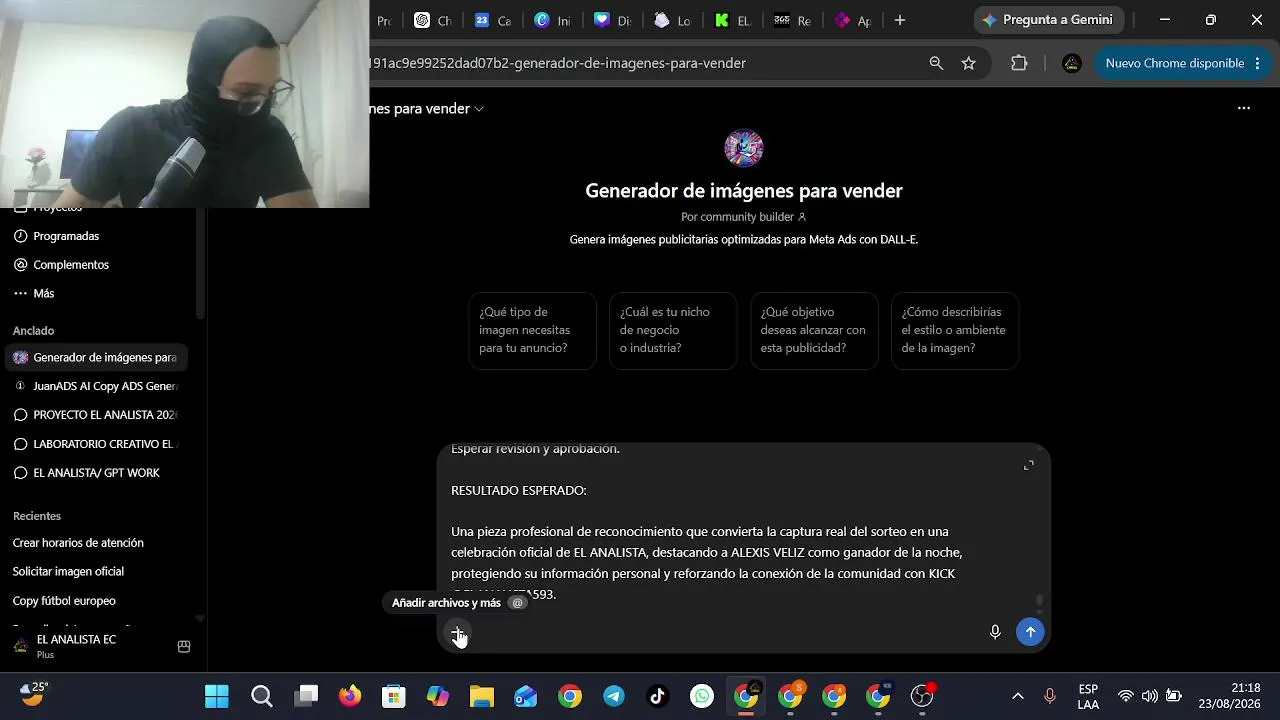The image size is (1280, 720).
Task: Open TikTok from the taskbar
Action: coord(658,696)
